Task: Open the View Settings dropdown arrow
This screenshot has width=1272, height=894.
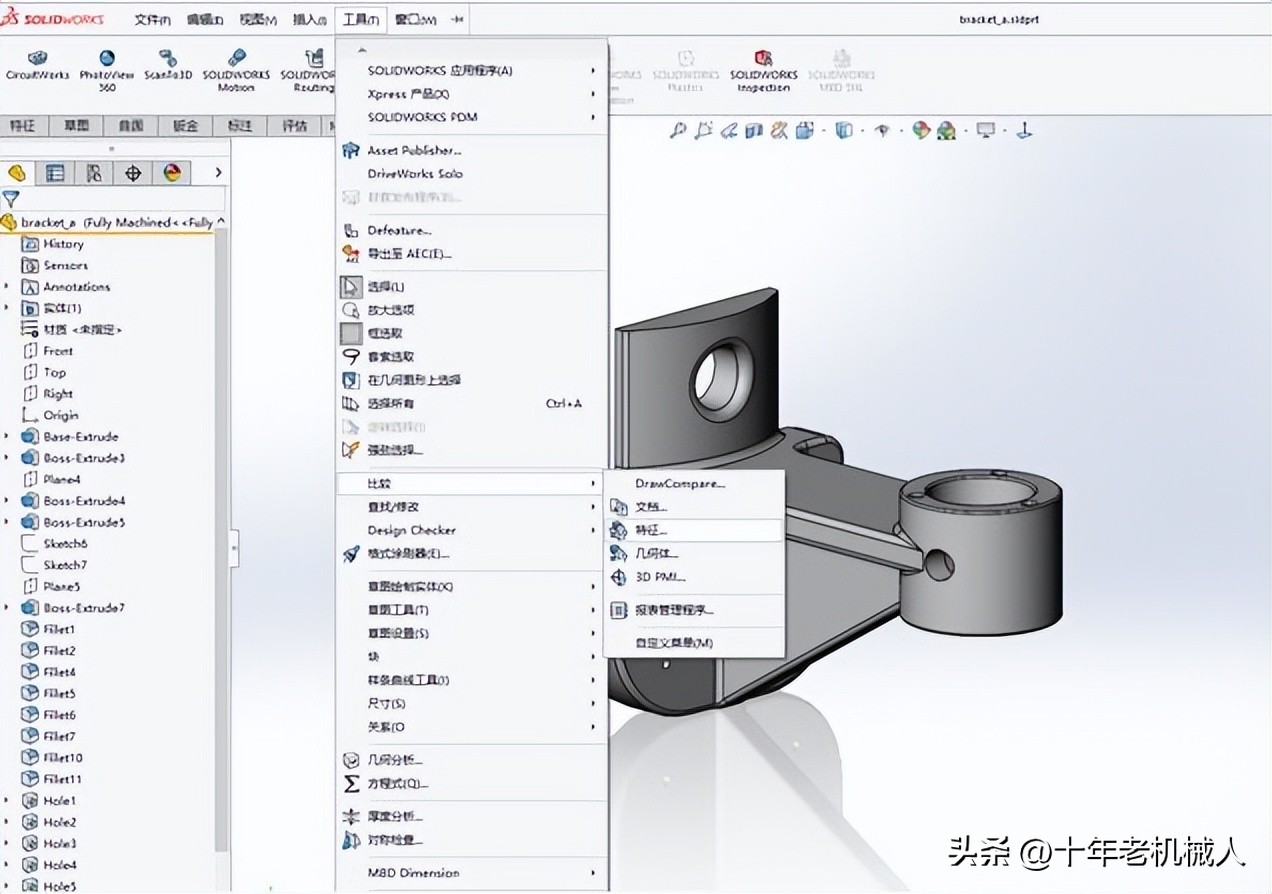Action: (1003, 129)
